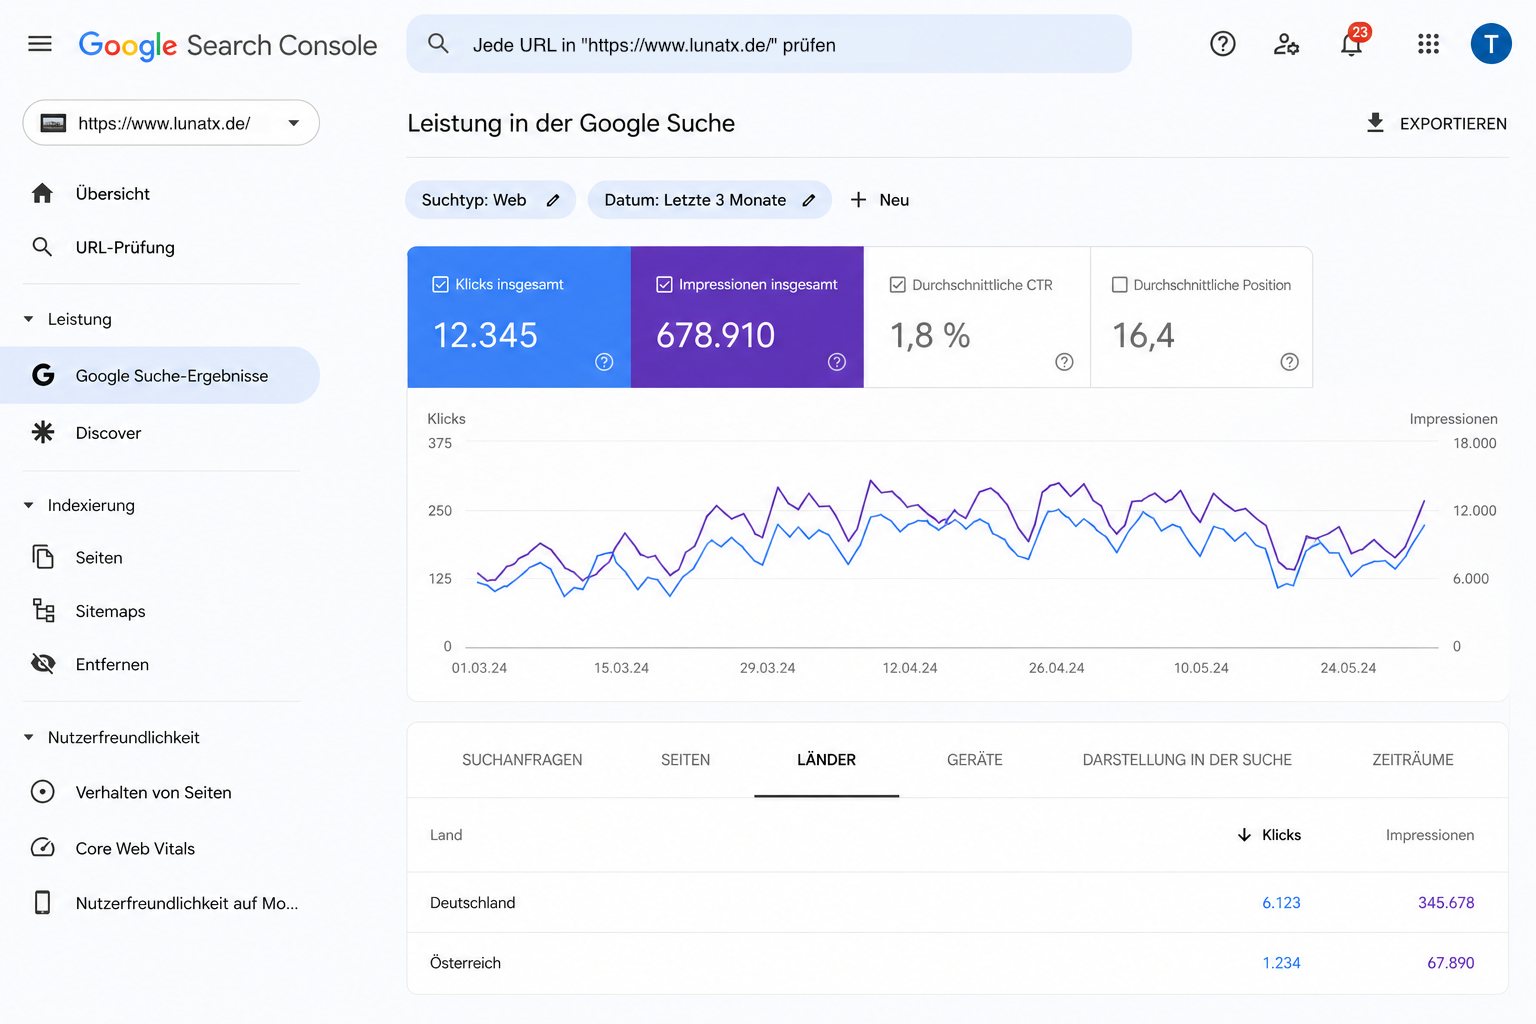Viewport: 1536px width, 1024px height.
Task: Switch to the GERÄTE tab
Action: 975,760
